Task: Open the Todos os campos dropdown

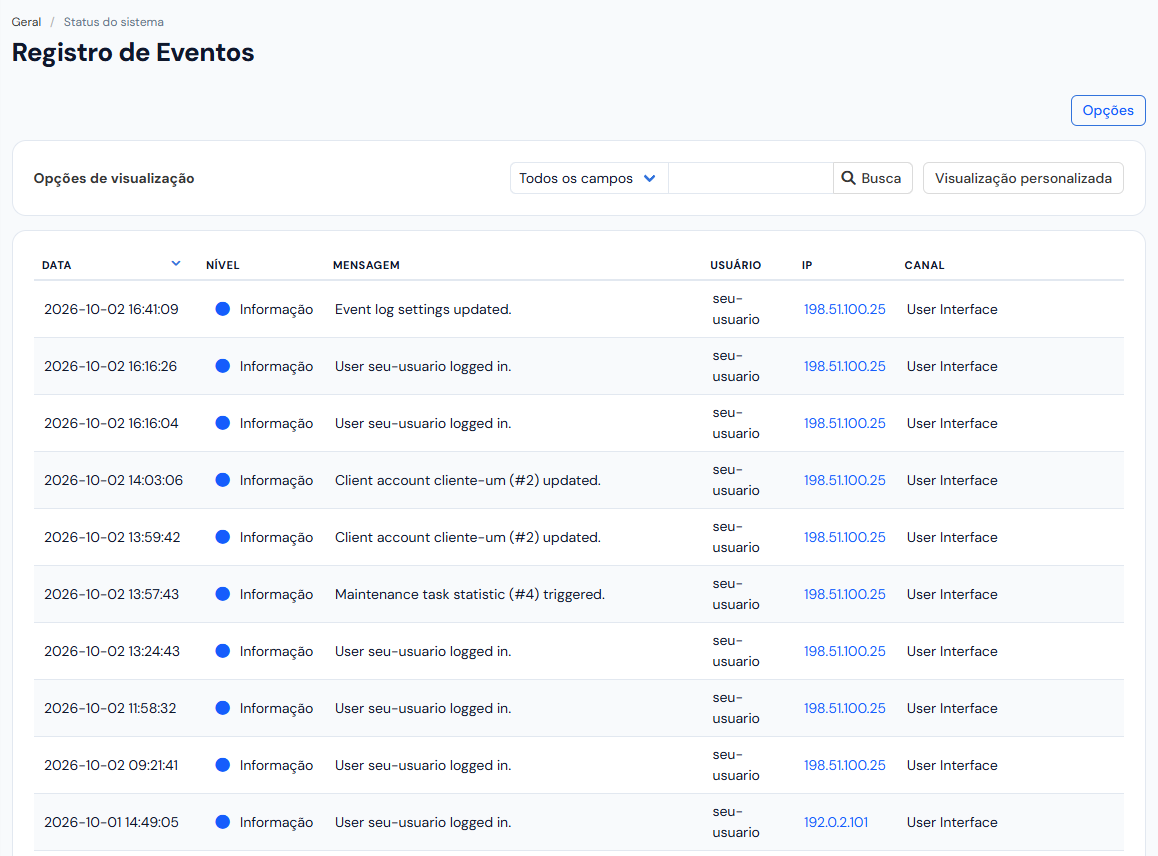Action: point(589,178)
